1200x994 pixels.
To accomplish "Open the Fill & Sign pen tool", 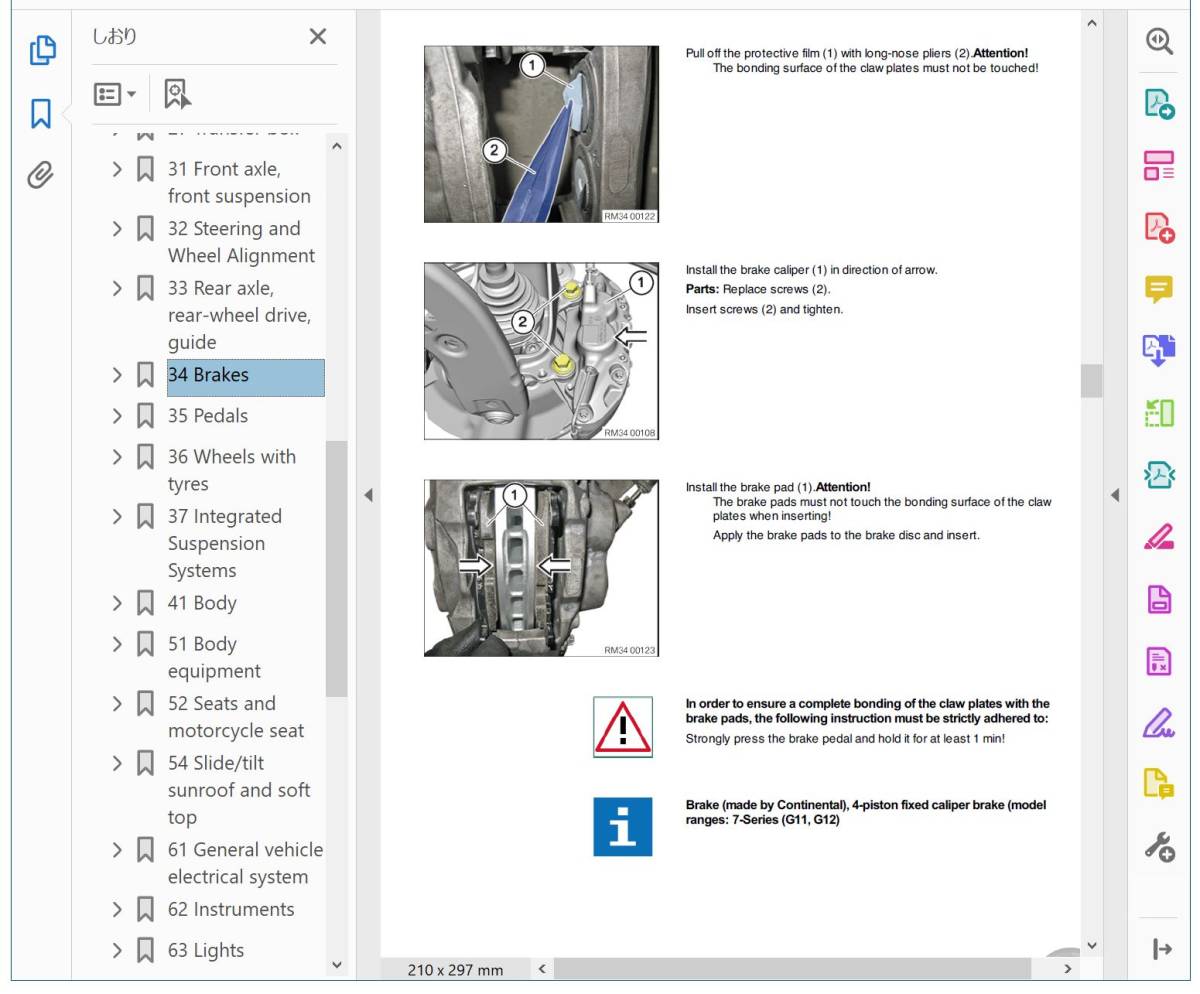I will (x=1159, y=722).
